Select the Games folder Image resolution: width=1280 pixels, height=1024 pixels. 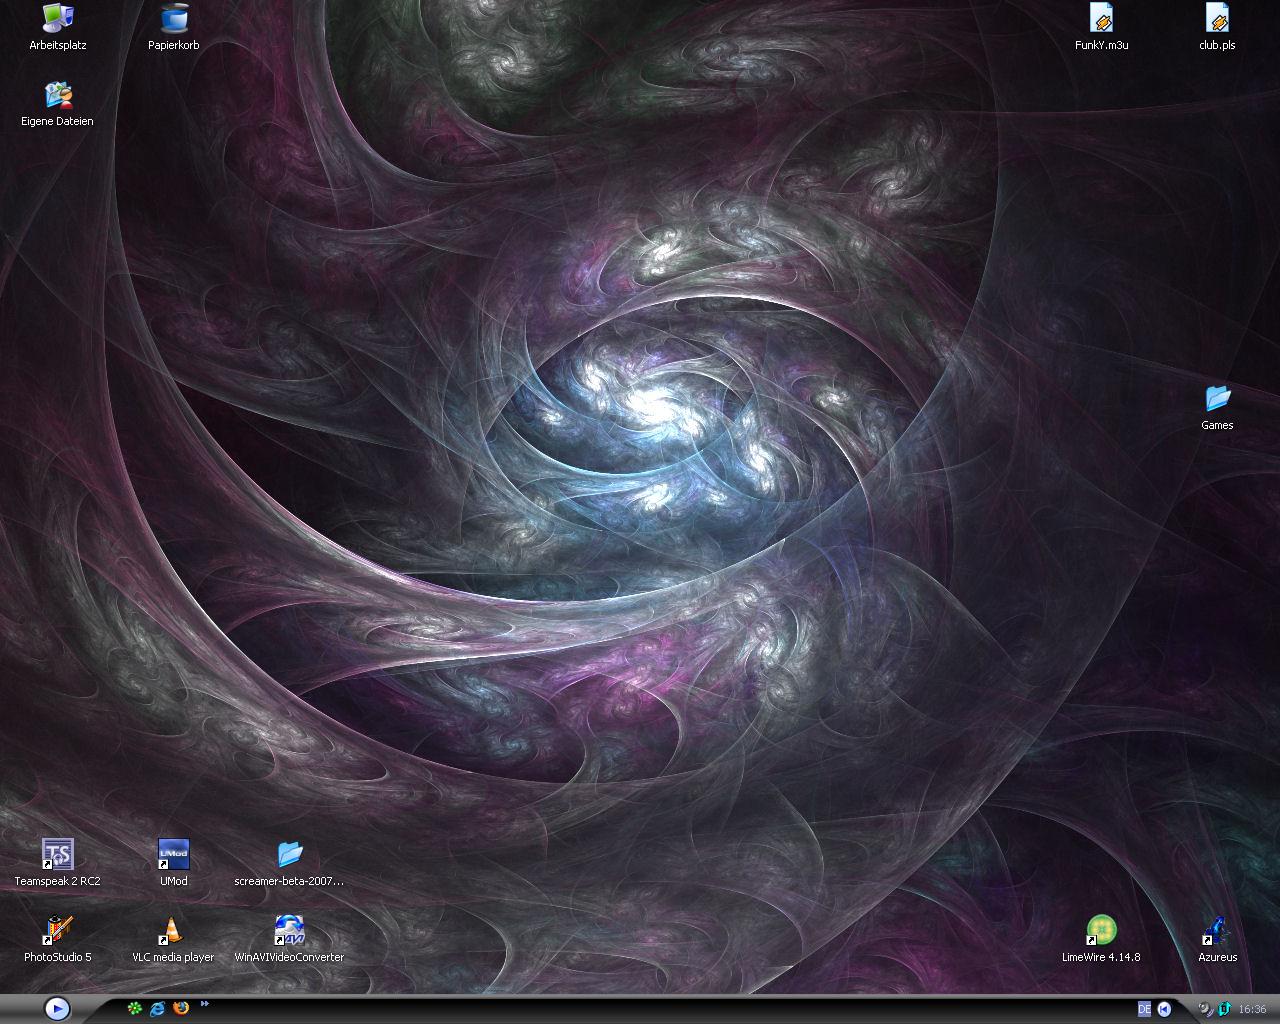(x=1217, y=399)
